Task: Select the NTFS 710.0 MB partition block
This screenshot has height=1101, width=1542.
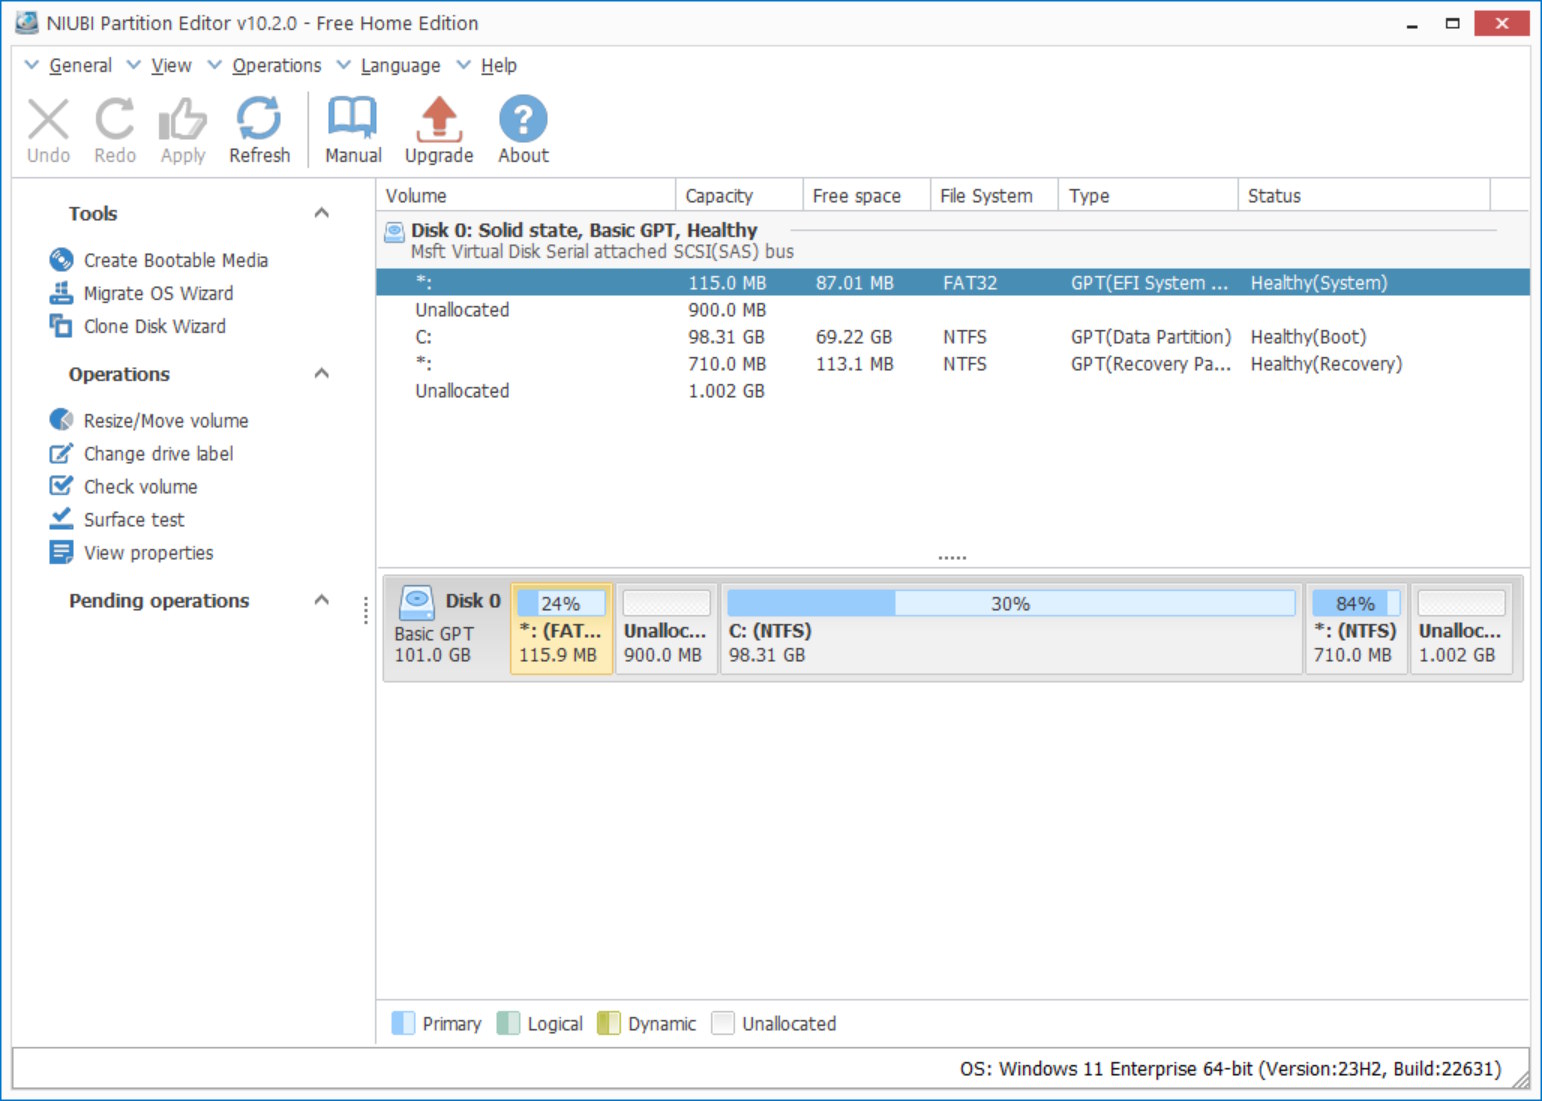Action: click(1356, 629)
